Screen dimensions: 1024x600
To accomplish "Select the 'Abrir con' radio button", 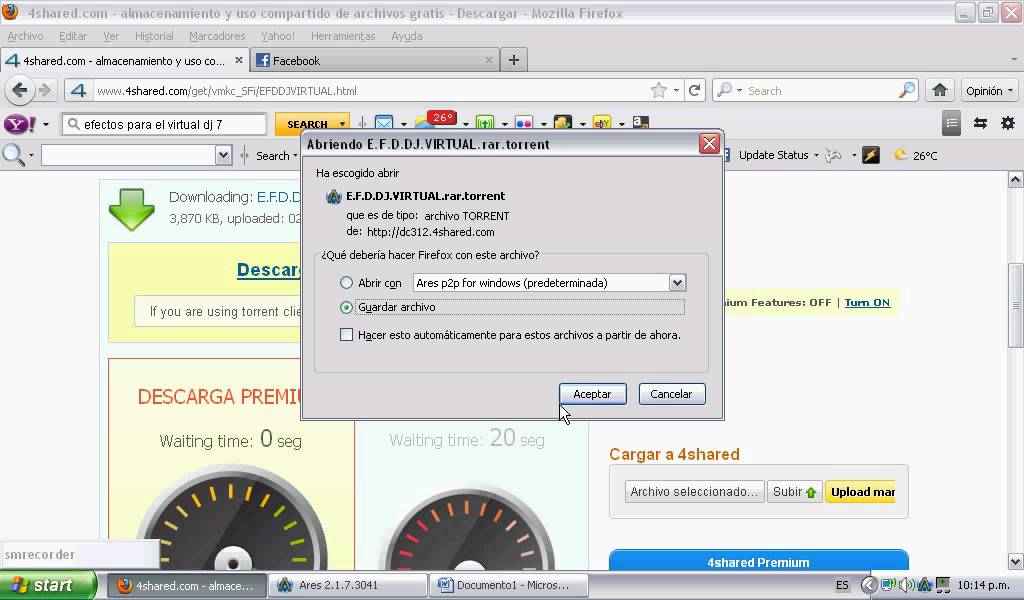I will click(346, 283).
